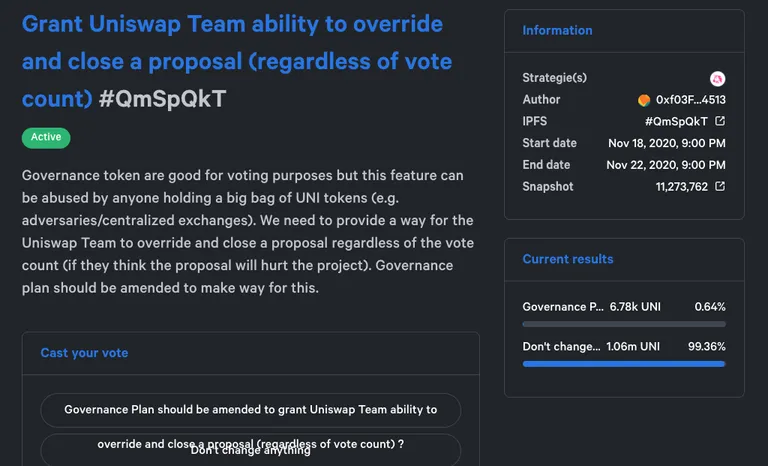Click the End date value Nov 22, 2020
The height and width of the screenshot is (466, 768).
click(x=666, y=165)
